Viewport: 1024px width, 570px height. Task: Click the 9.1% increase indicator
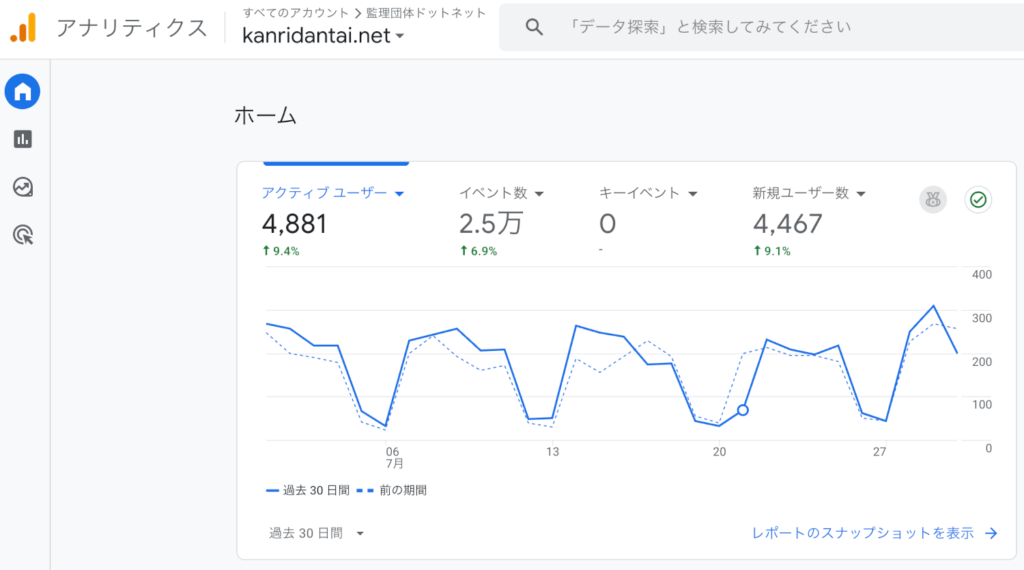772,251
